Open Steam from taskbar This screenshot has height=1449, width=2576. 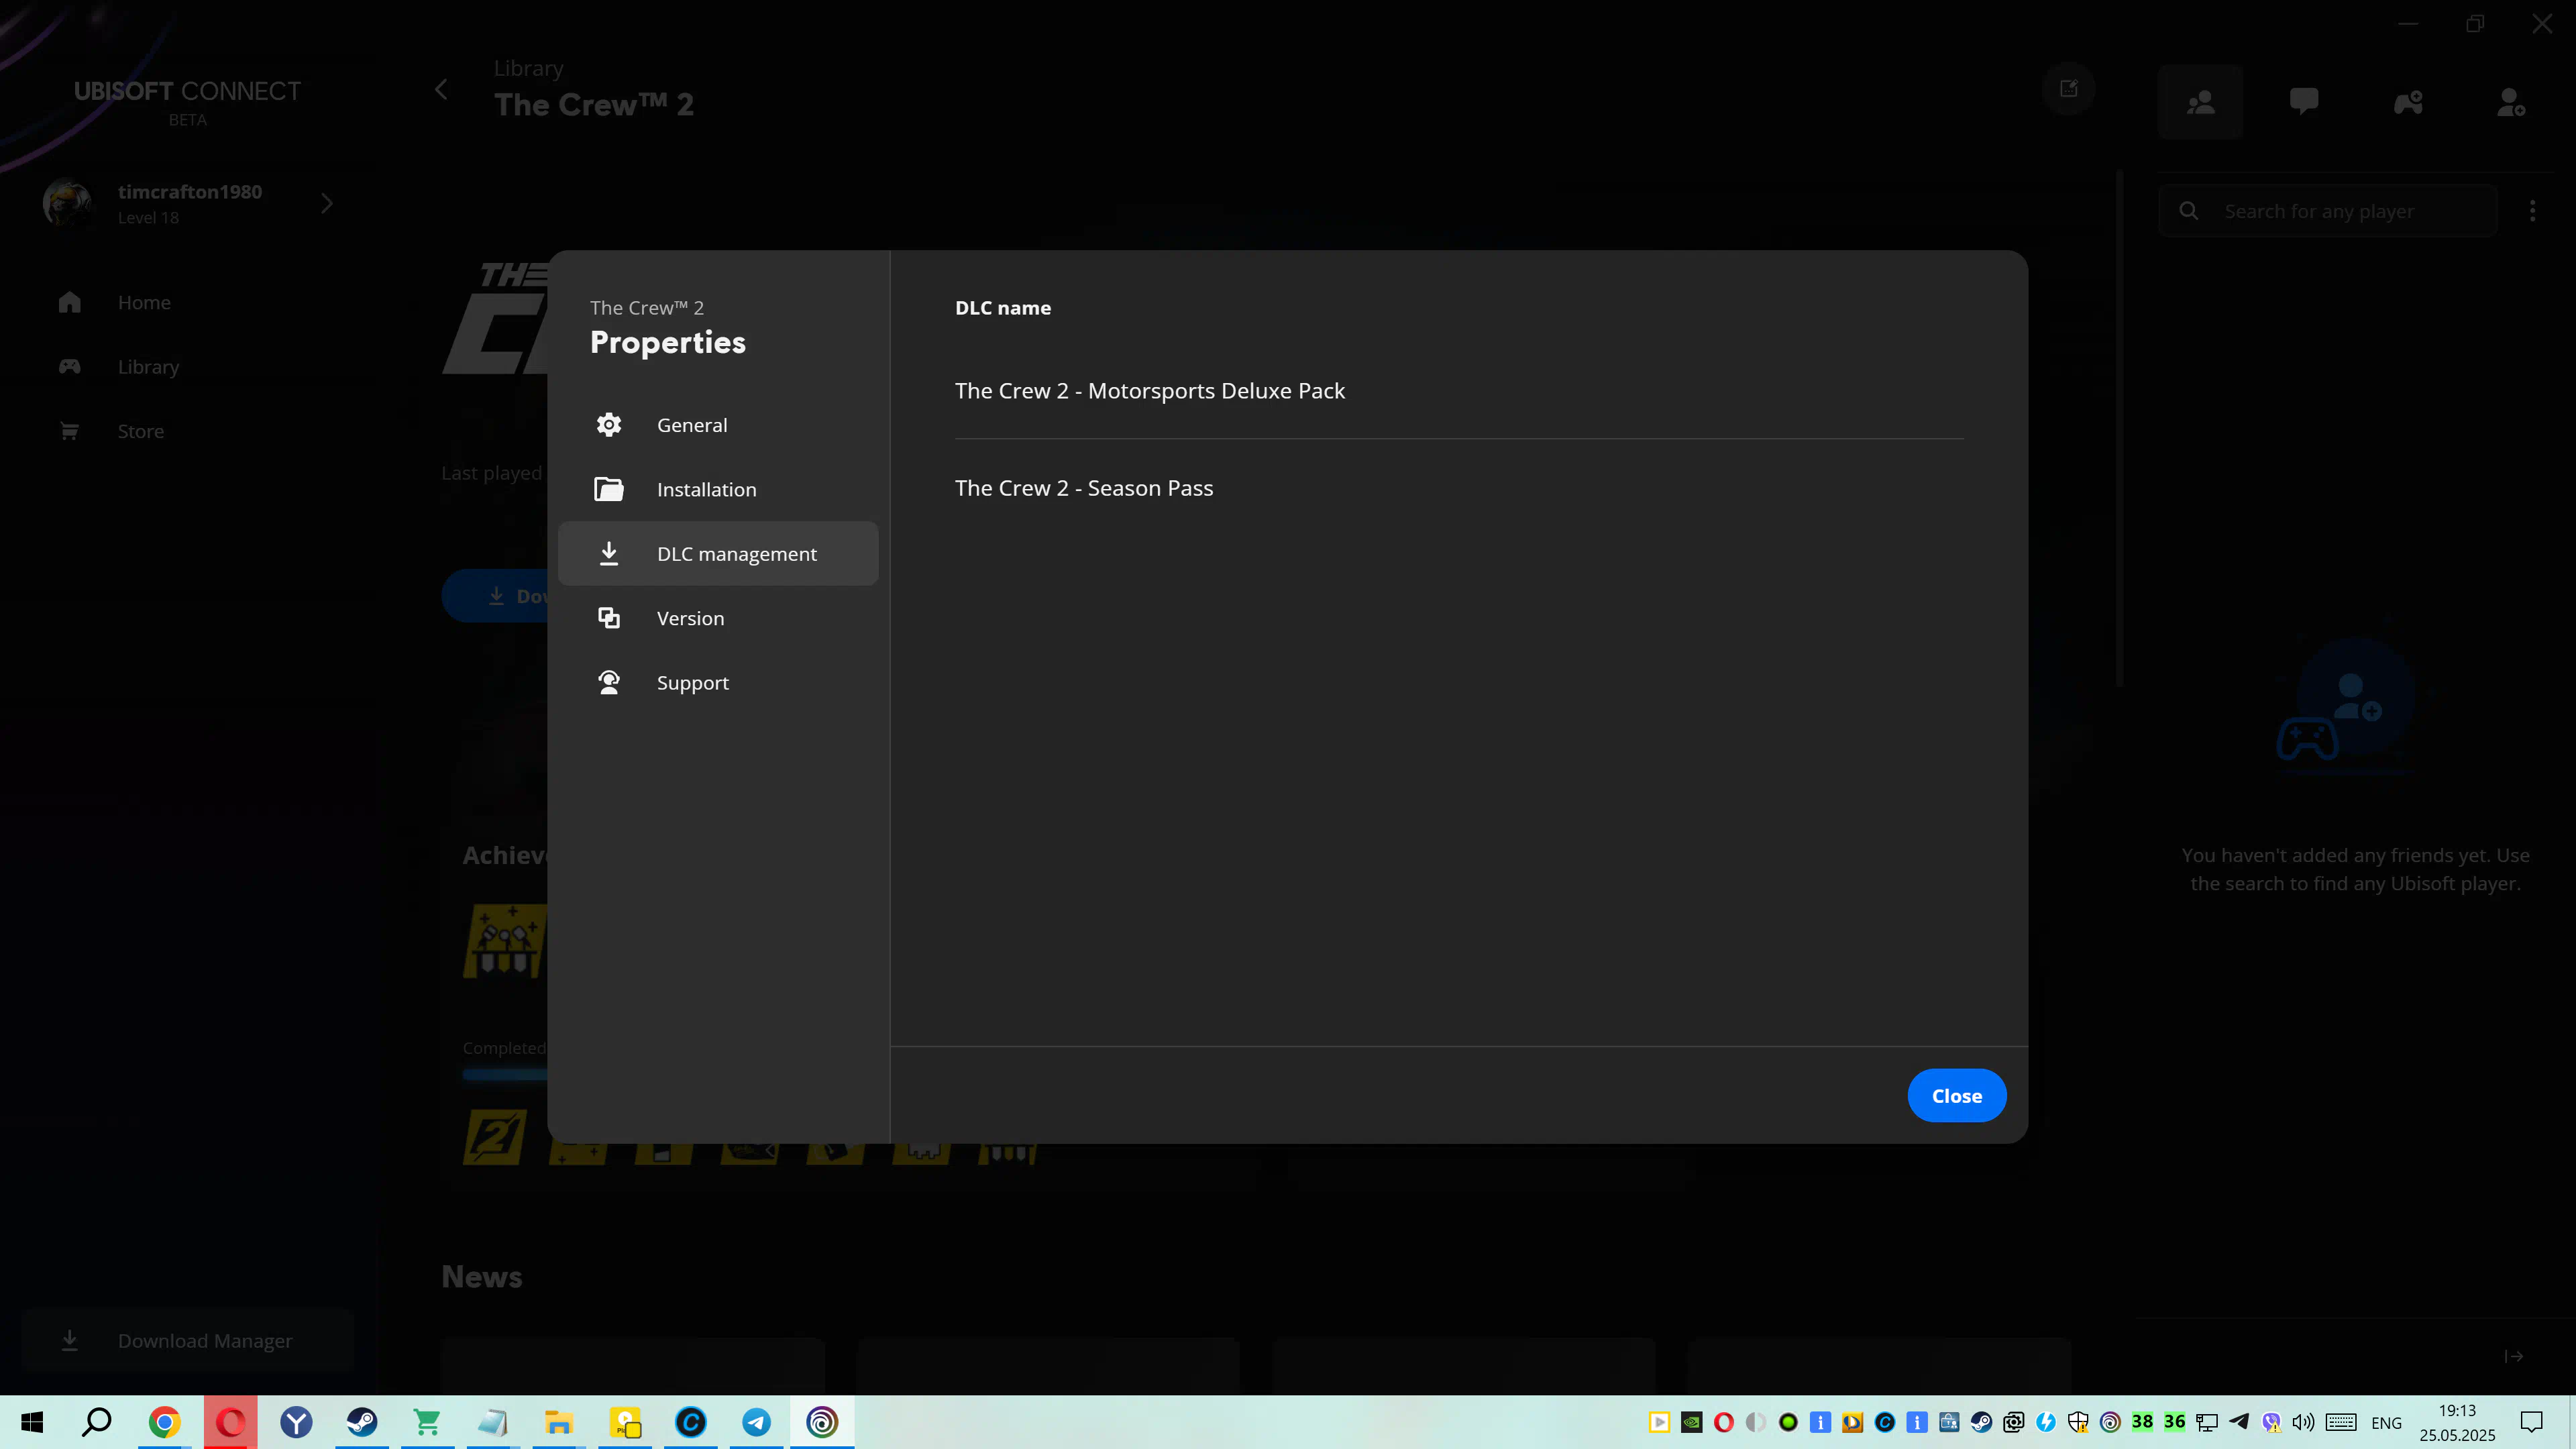click(x=362, y=1422)
